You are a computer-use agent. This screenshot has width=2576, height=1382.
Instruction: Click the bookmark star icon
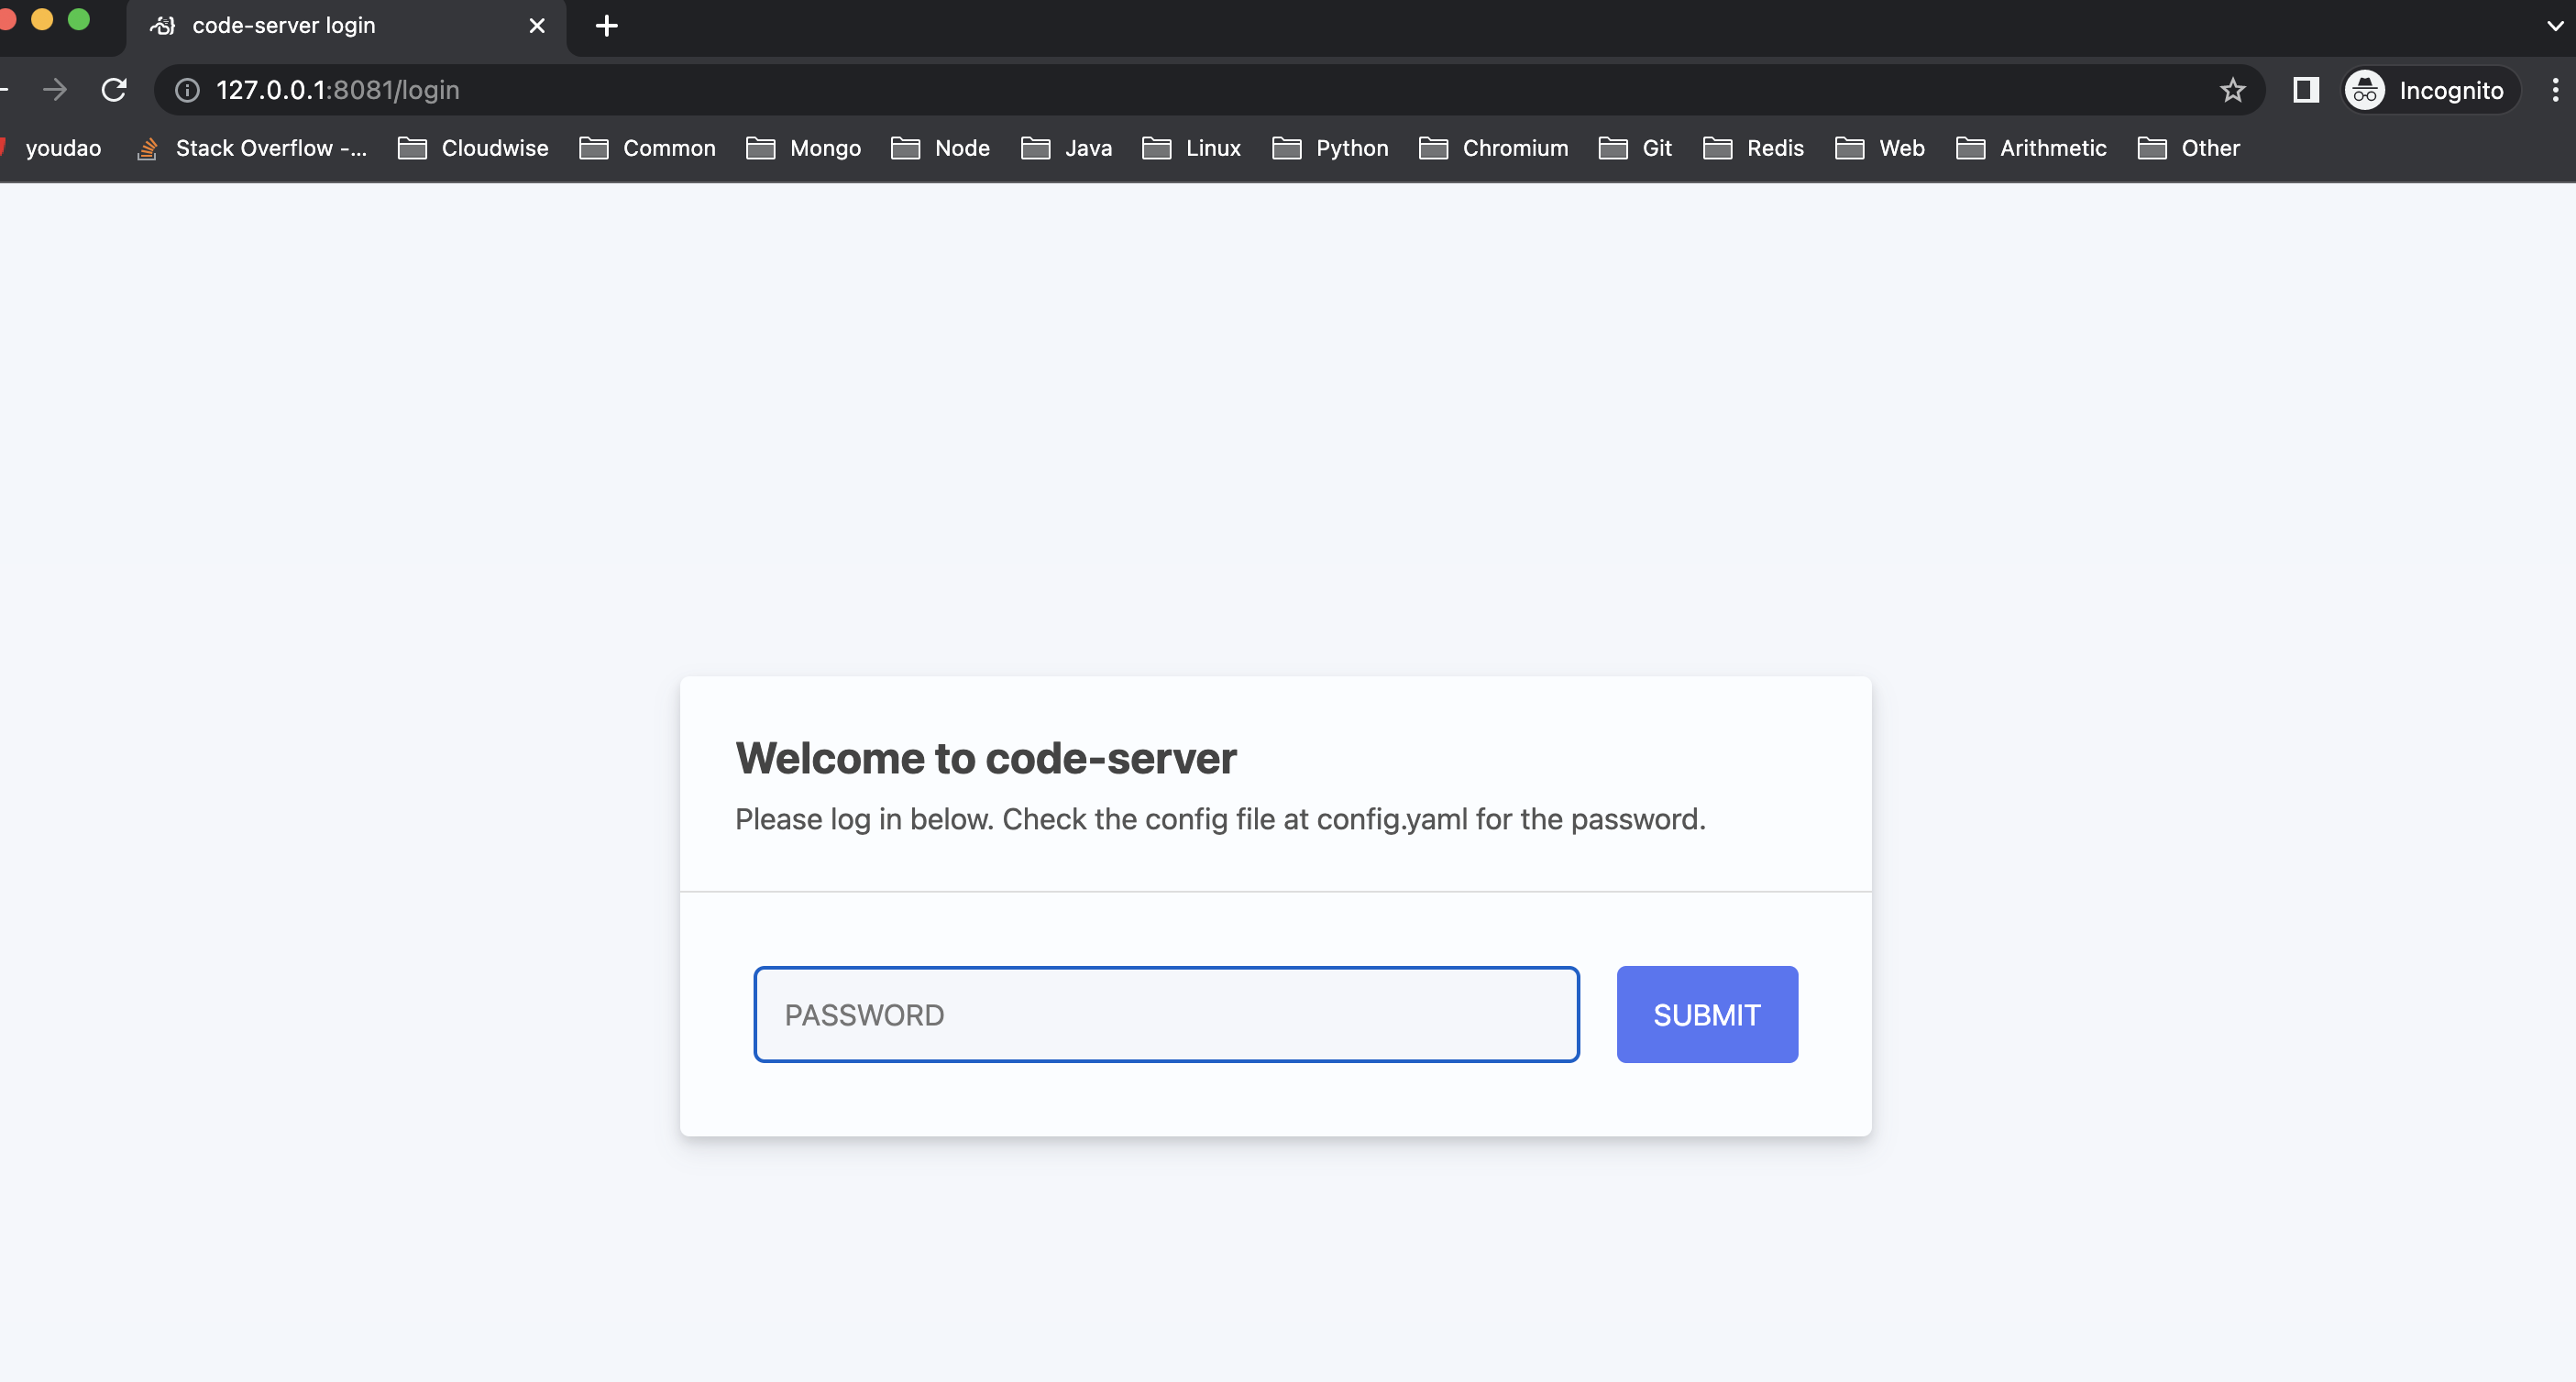pyautogui.click(x=2232, y=91)
